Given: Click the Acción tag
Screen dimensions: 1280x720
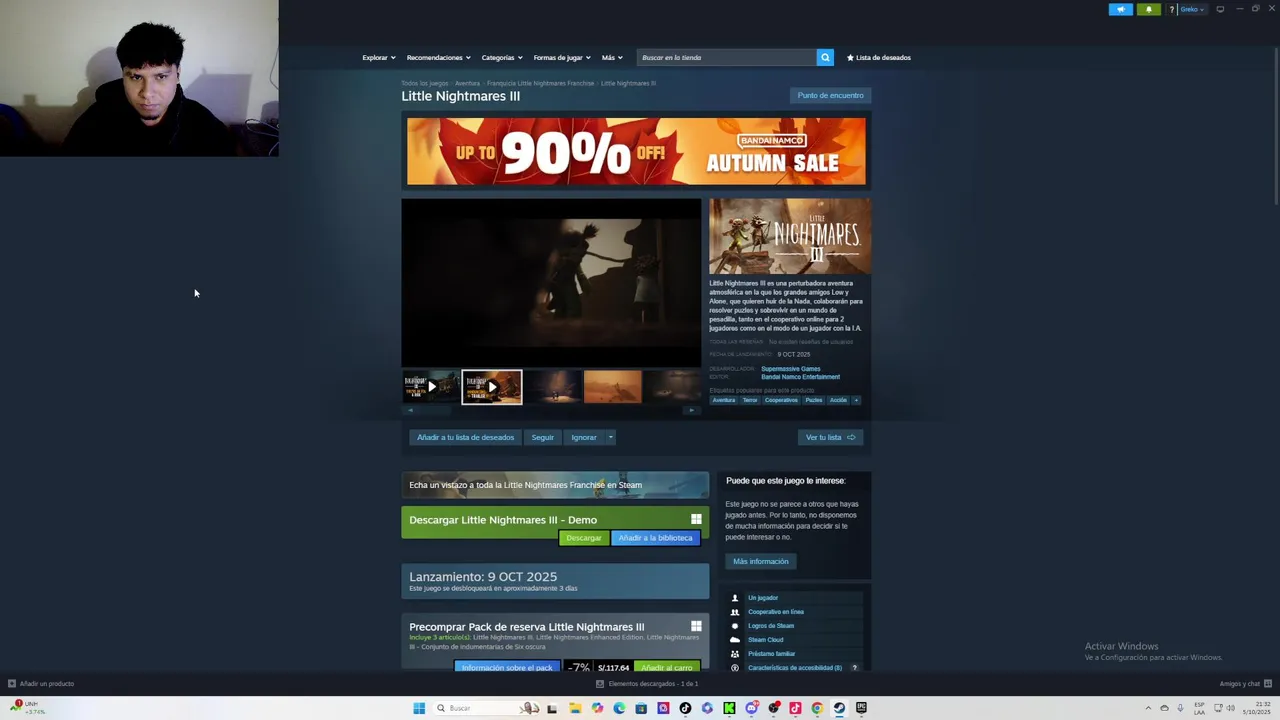Looking at the screenshot, I should (838, 400).
